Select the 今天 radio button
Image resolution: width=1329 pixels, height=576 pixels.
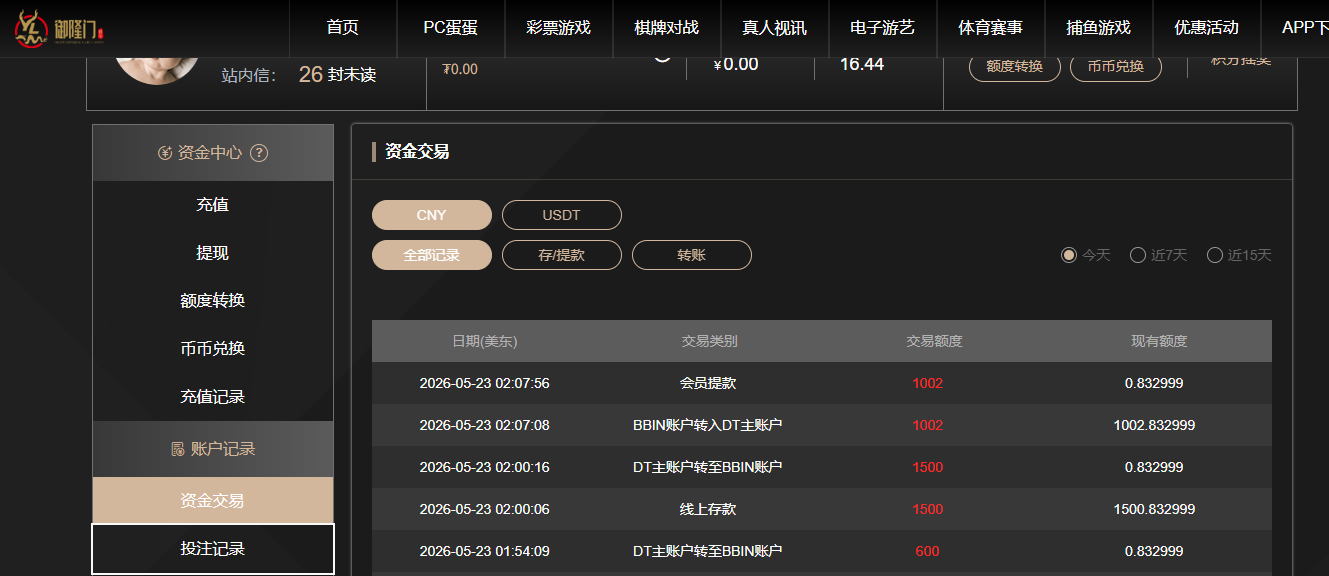(x=1069, y=255)
